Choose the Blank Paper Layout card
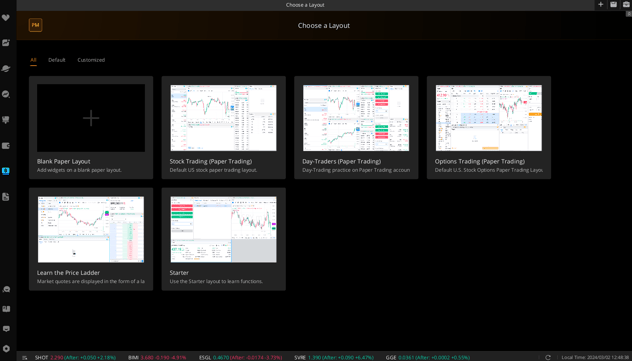The image size is (632, 361). tap(91, 127)
